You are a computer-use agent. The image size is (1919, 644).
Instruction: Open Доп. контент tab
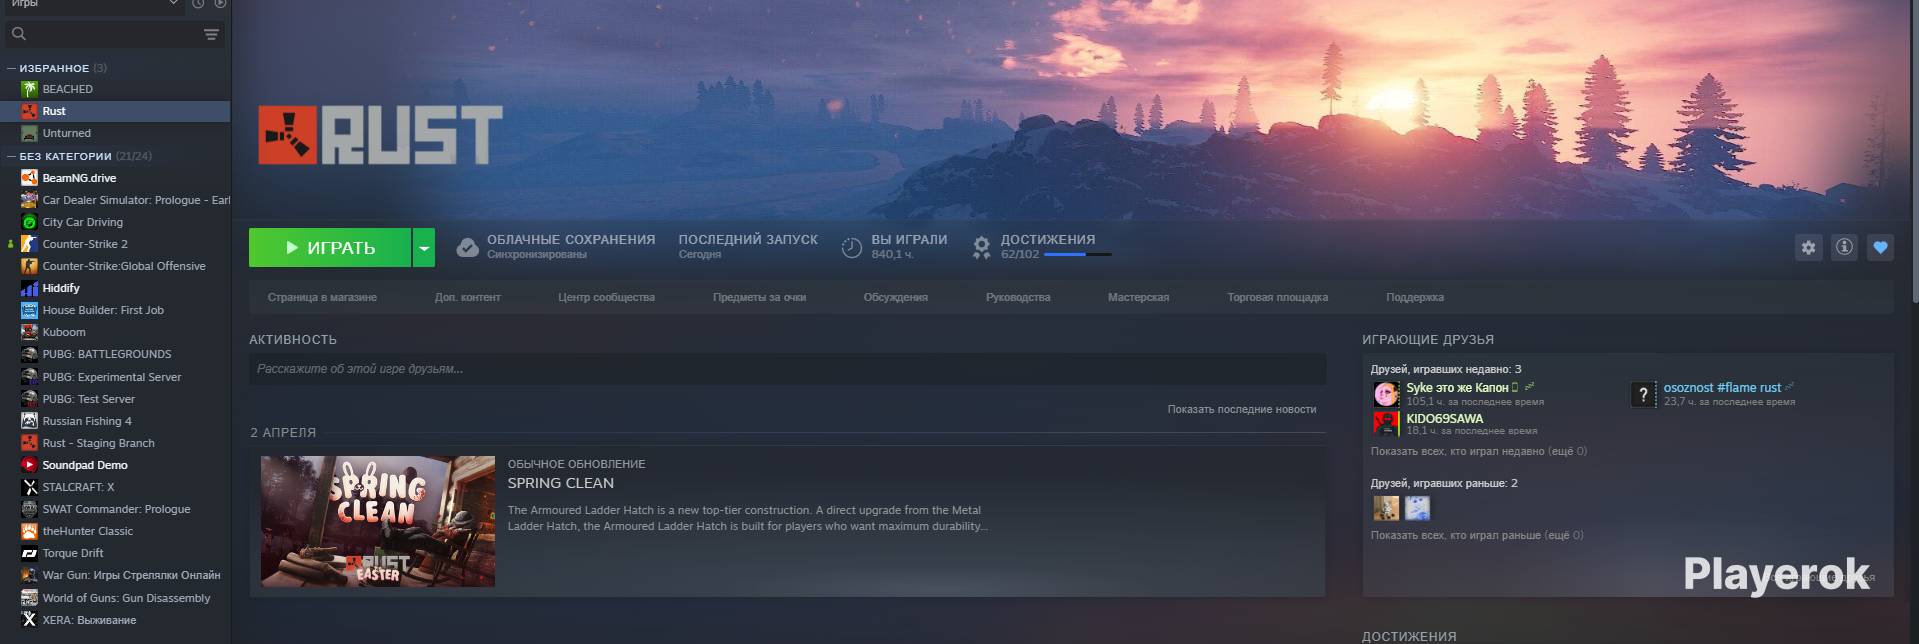[x=467, y=297]
